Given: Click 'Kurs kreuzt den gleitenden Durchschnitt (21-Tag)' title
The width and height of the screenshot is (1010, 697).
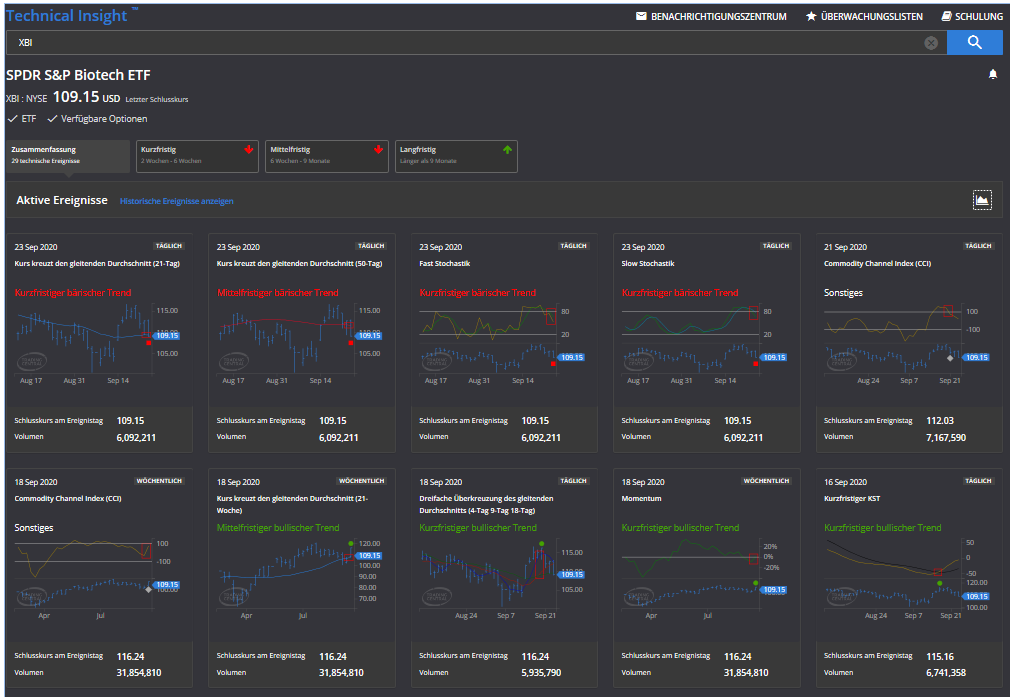Looking at the screenshot, I should (97, 263).
